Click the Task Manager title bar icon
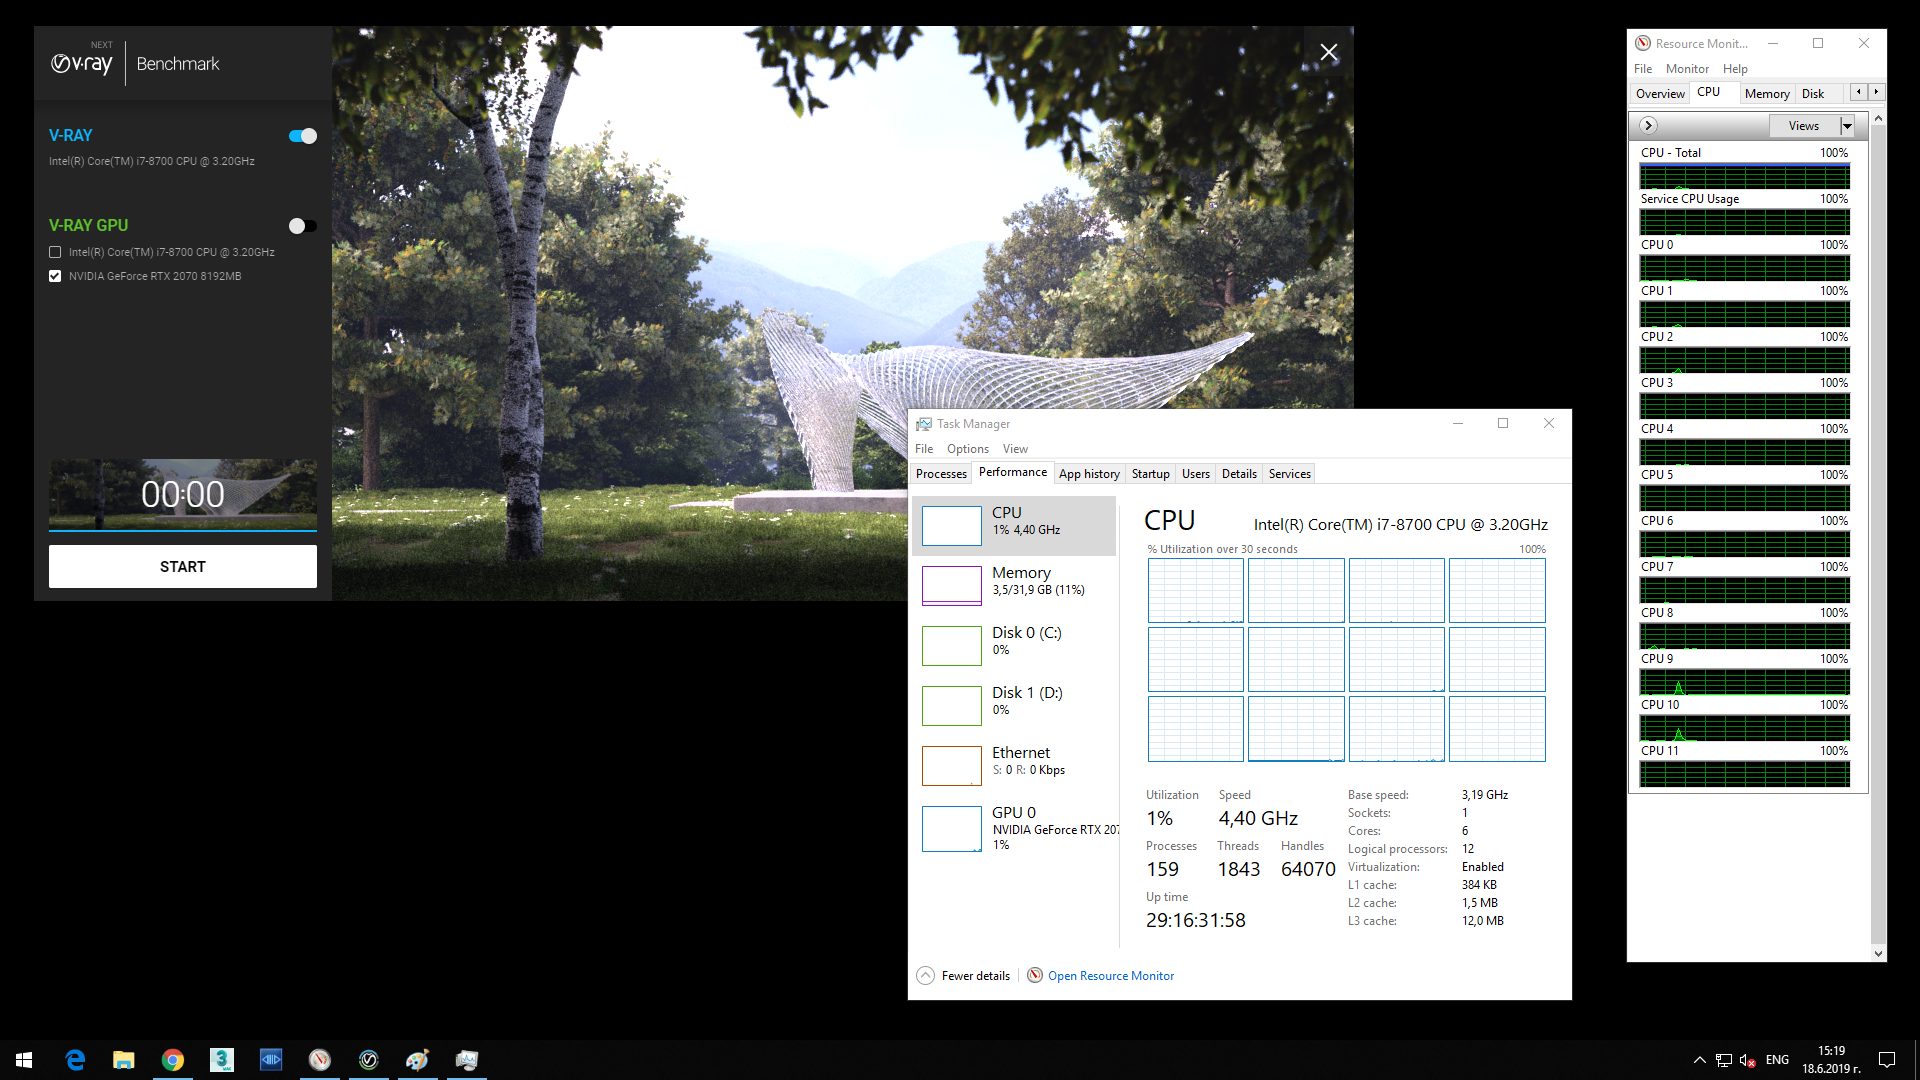1920x1080 pixels. [924, 424]
